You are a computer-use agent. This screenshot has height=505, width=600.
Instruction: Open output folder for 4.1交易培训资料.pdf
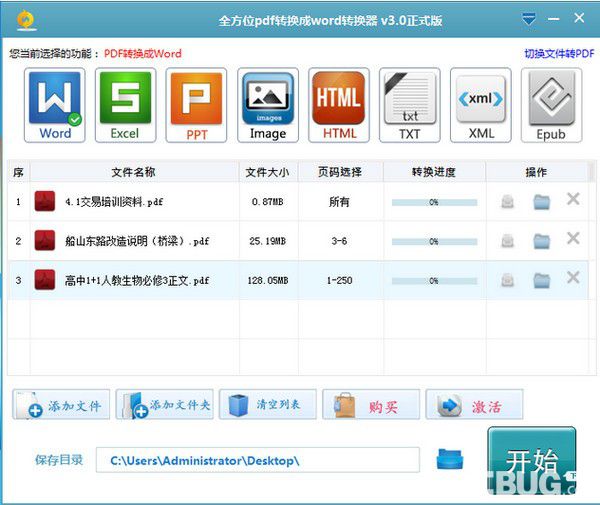pos(541,202)
